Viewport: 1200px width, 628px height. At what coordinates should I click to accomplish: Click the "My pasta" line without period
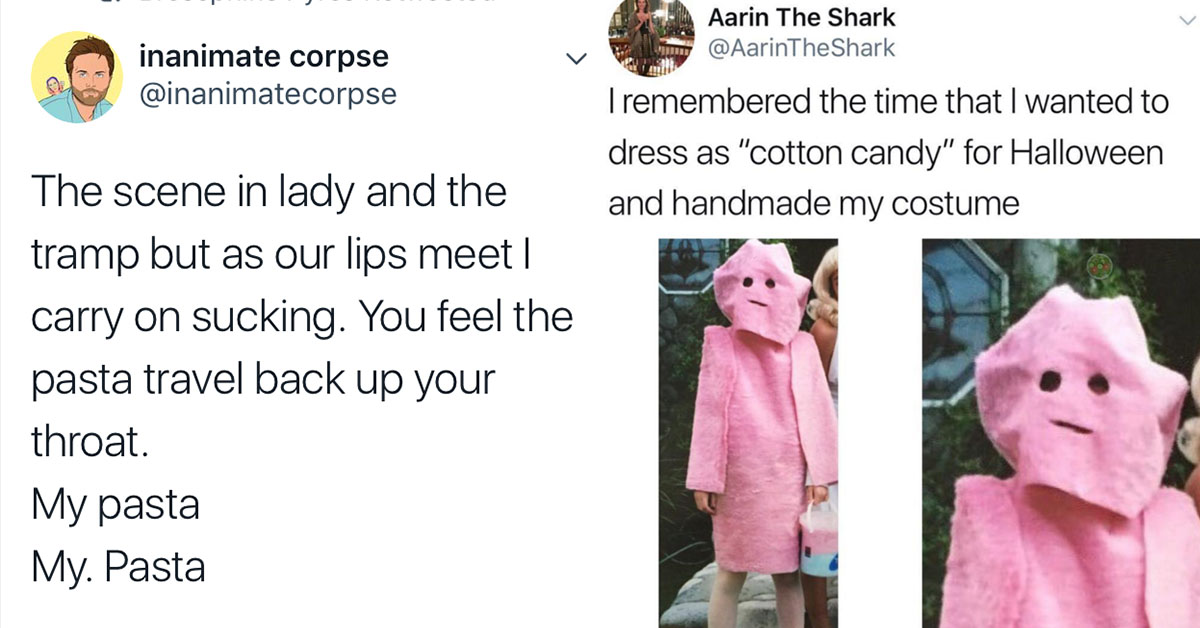click(115, 506)
